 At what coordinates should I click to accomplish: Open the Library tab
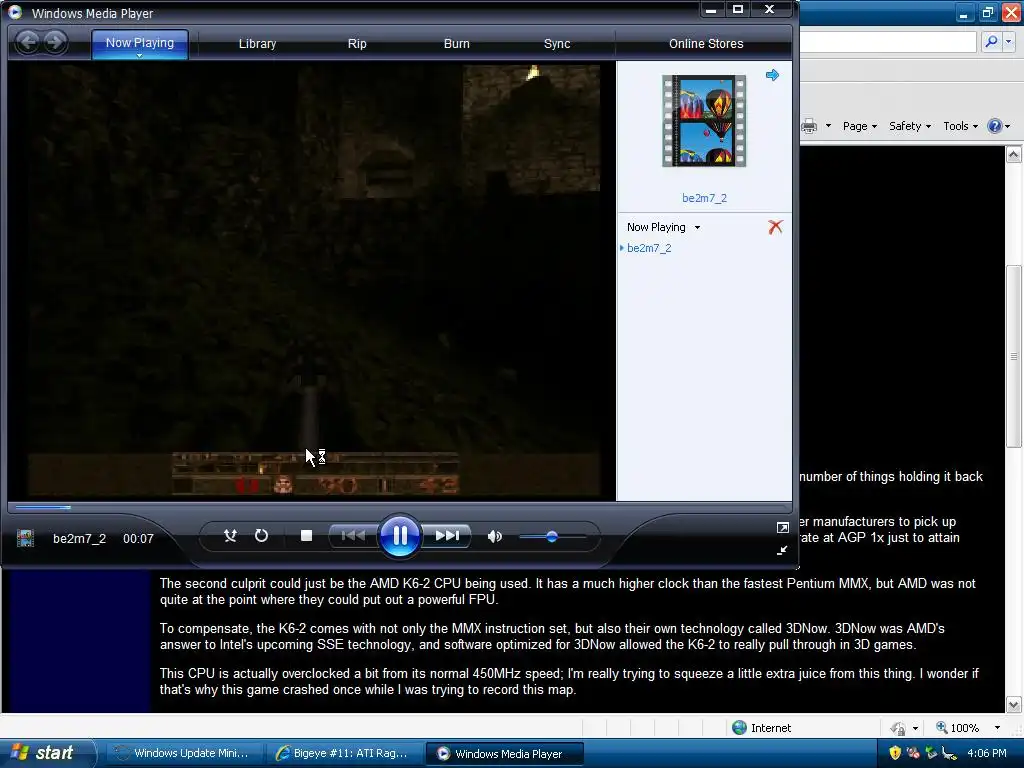tap(257, 44)
